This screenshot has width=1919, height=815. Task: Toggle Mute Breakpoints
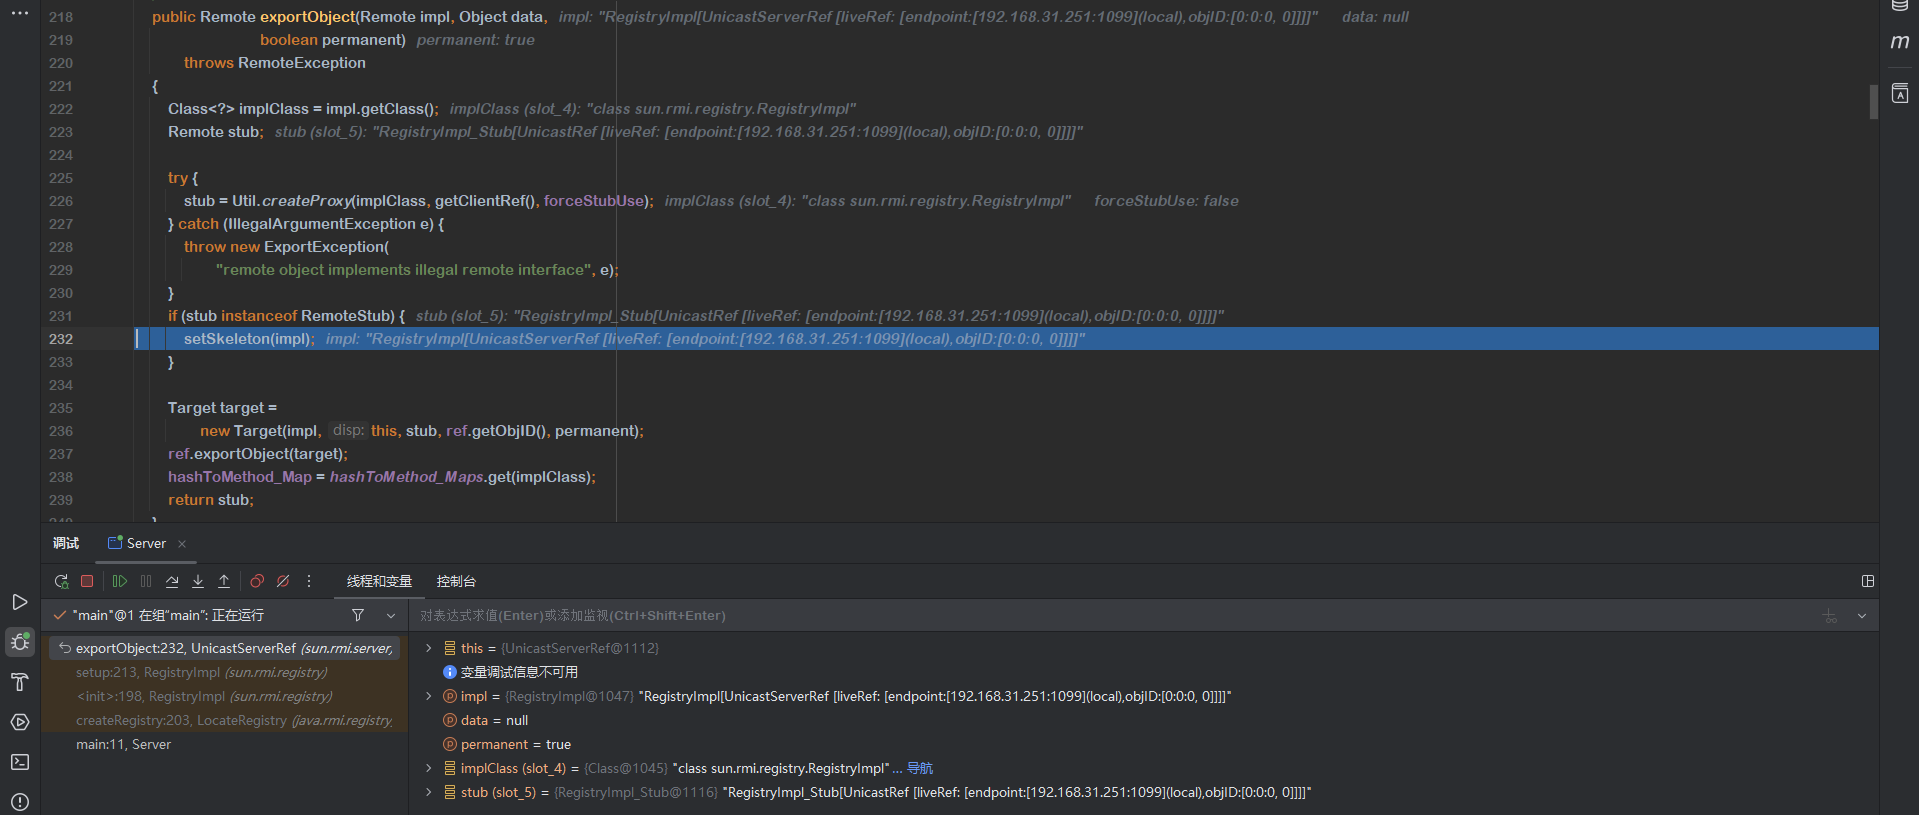point(283,581)
